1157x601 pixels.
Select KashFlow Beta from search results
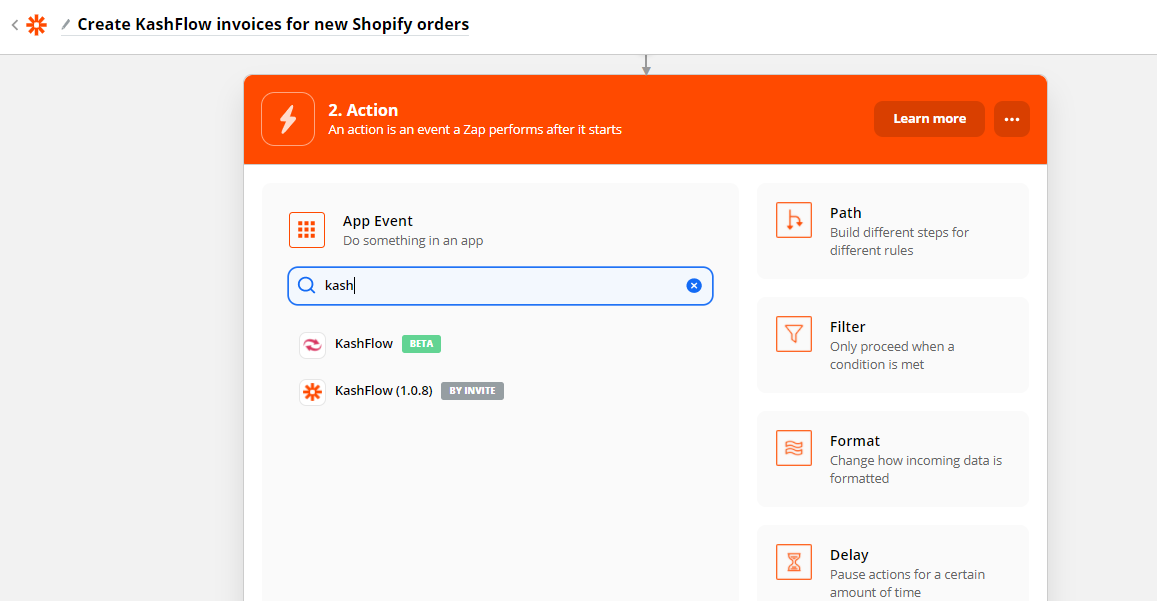364,344
